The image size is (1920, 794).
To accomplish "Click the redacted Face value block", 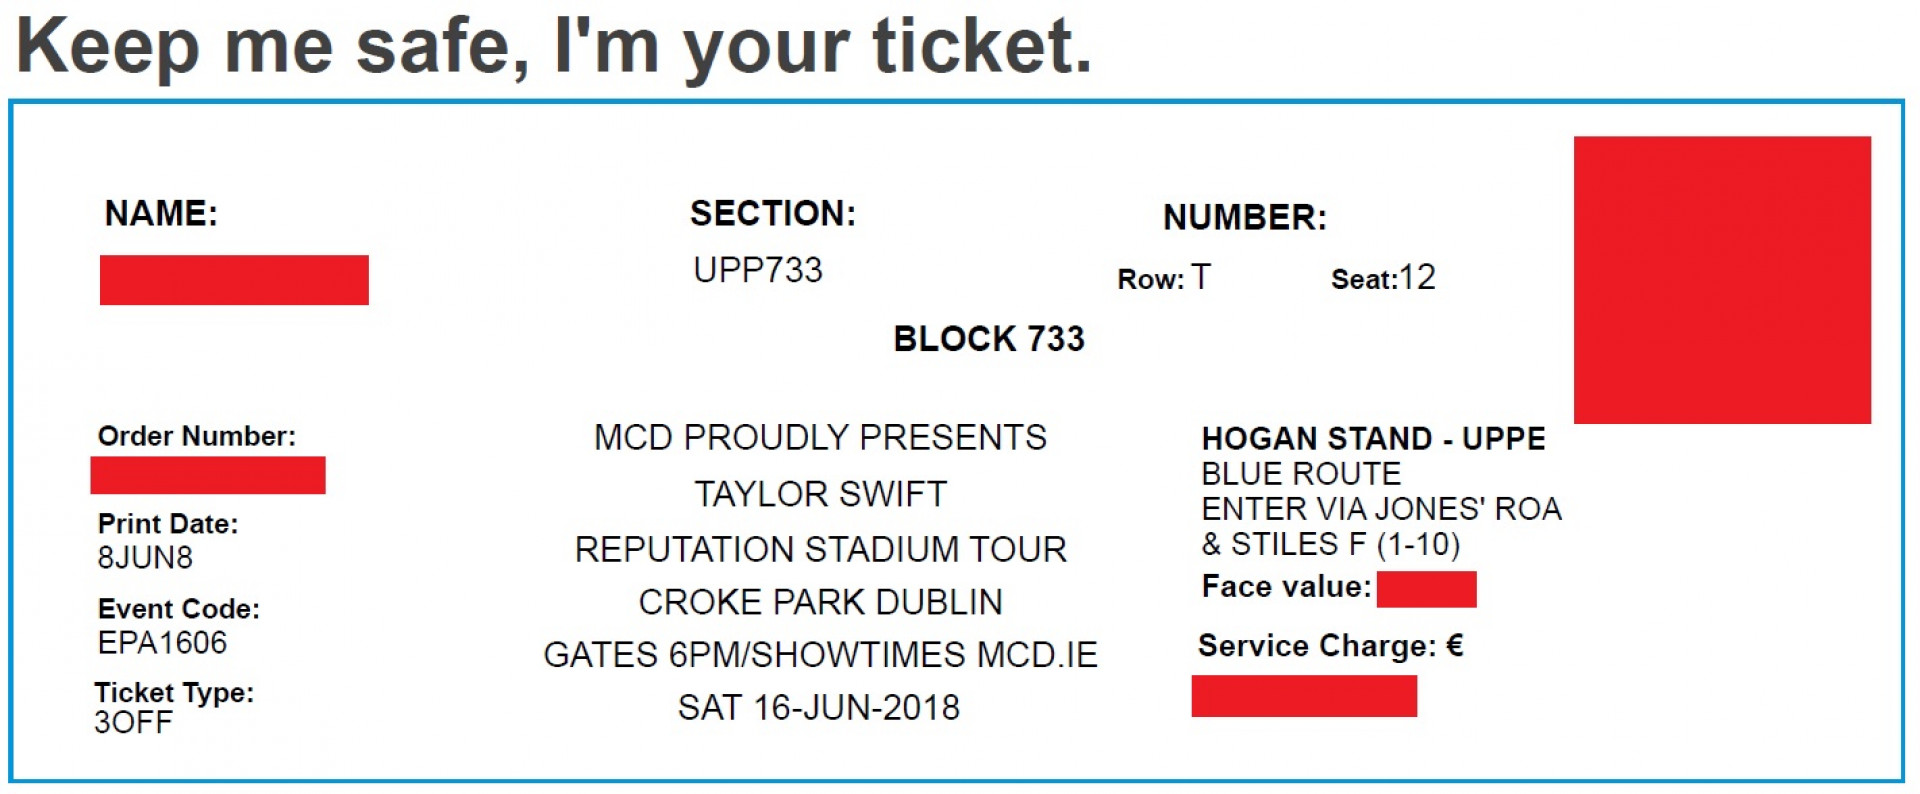I will [1426, 589].
